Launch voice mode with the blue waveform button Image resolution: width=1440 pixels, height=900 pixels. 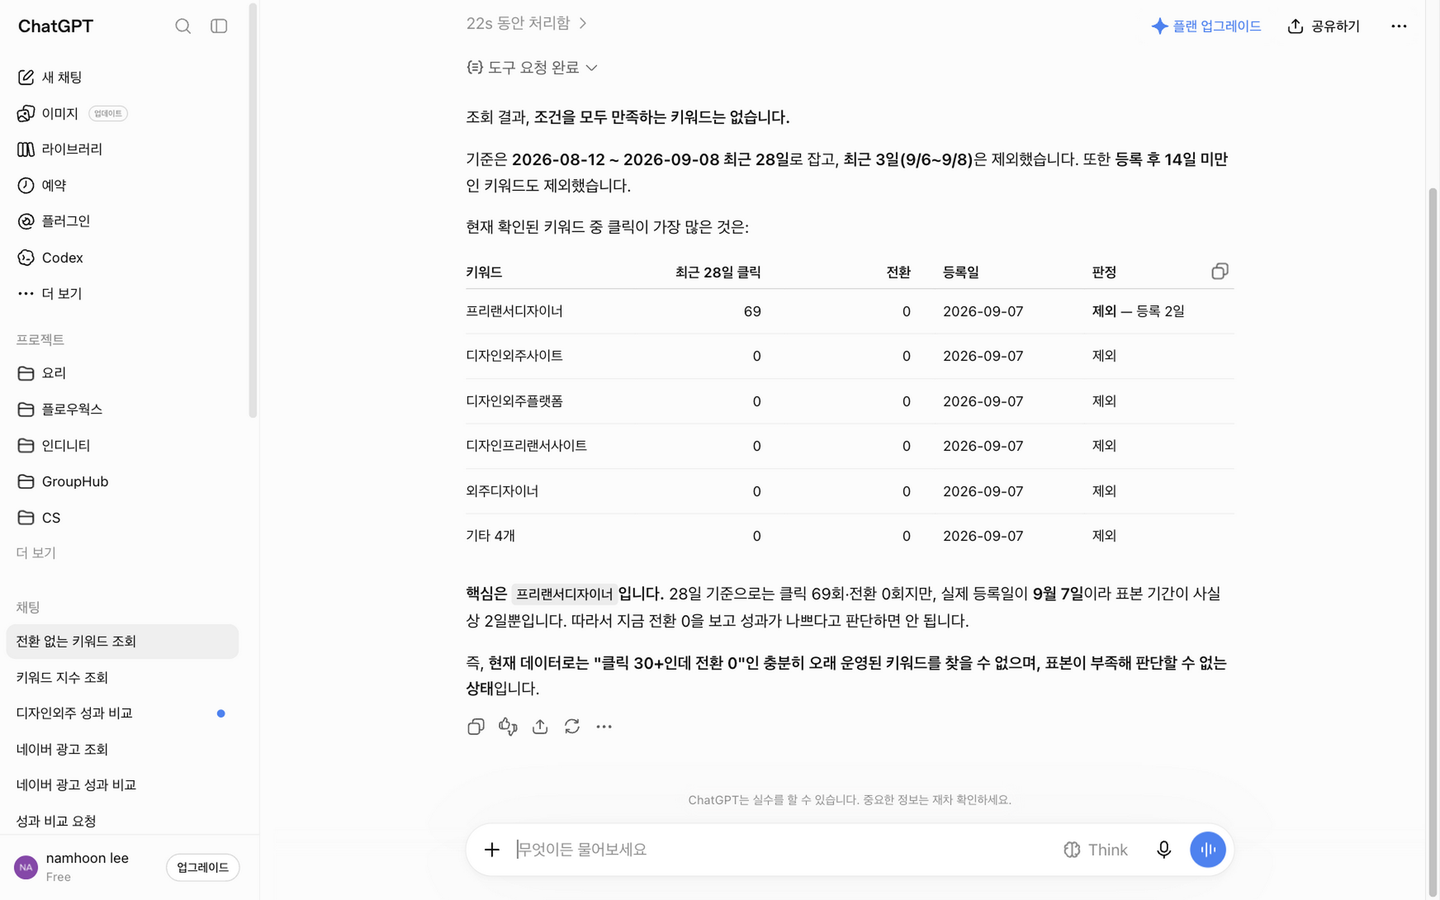coord(1208,850)
